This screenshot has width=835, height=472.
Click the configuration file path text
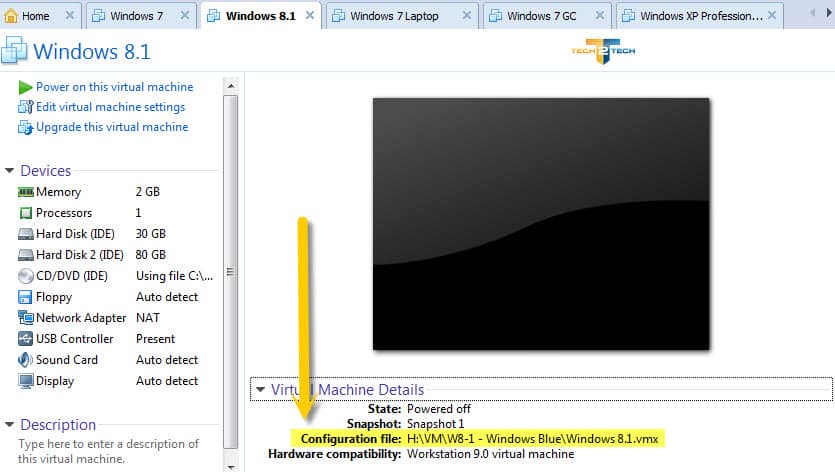coord(533,439)
